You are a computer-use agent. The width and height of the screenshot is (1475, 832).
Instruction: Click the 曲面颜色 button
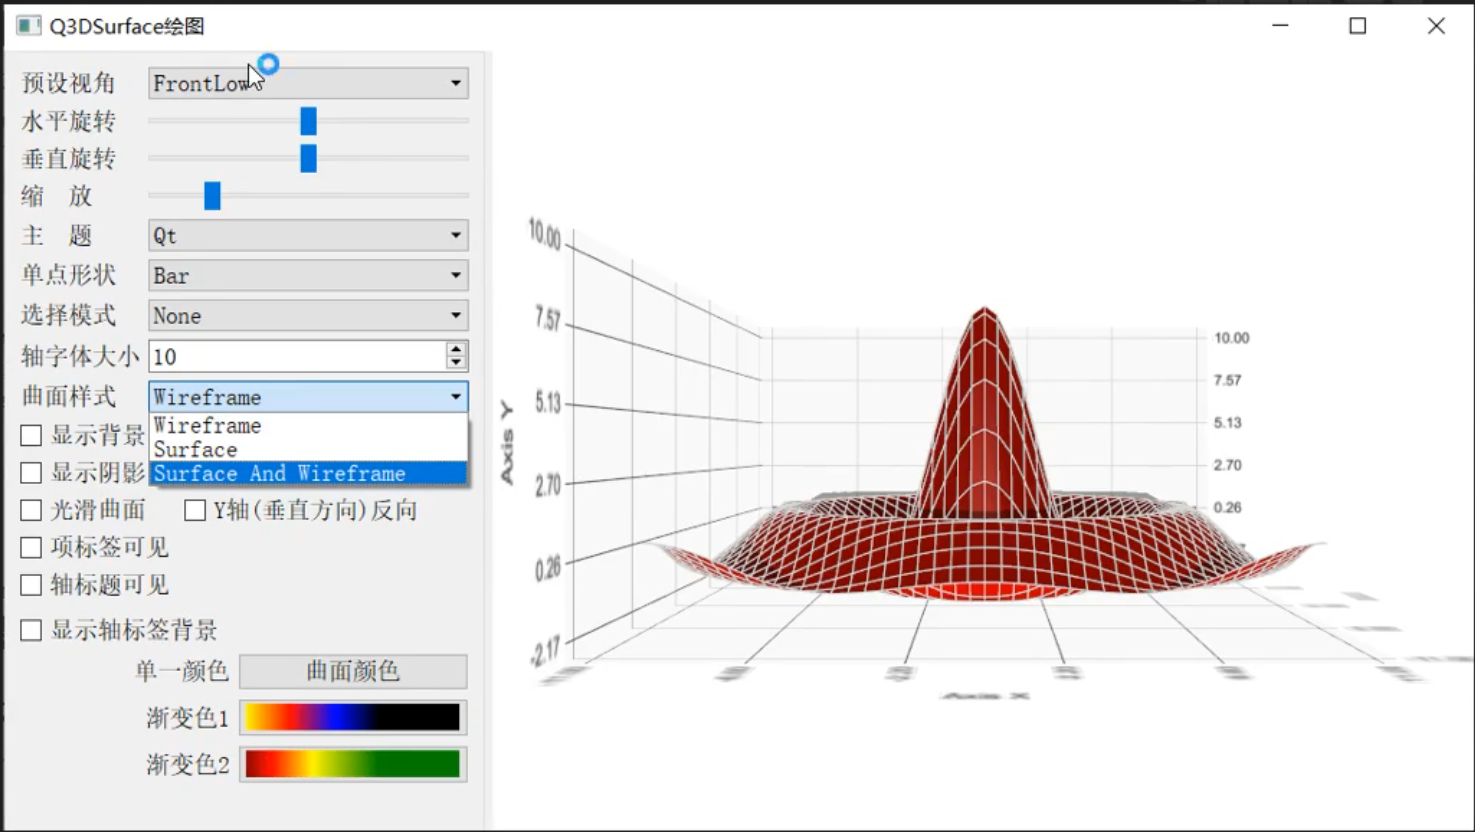pos(353,671)
